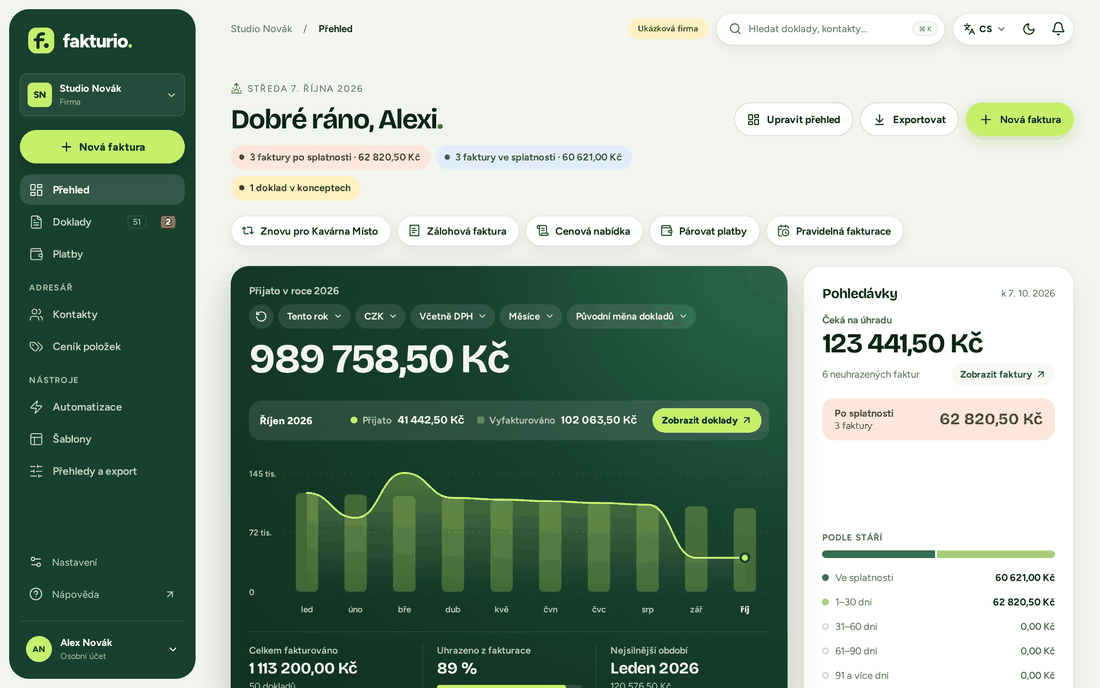The image size is (1100, 688).
Task: Open Měsíce grouping dropdown
Action: pyautogui.click(x=530, y=316)
